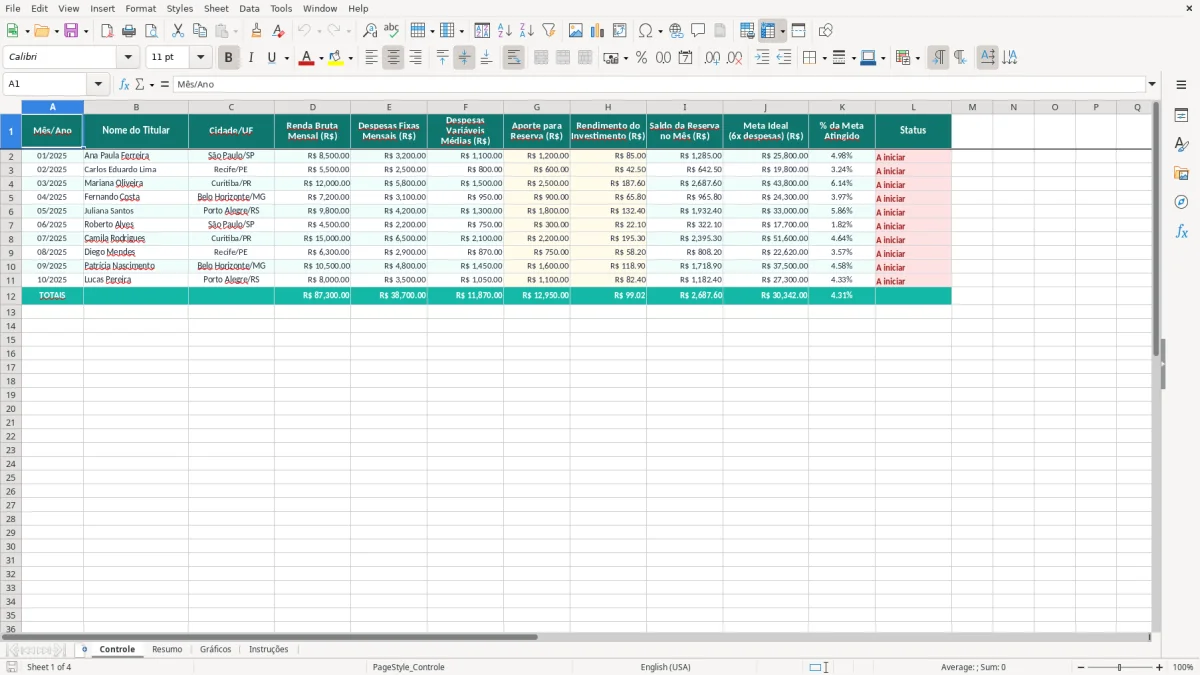Click the Insert Chart icon
The image size is (1200, 675).
pos(598,31)
